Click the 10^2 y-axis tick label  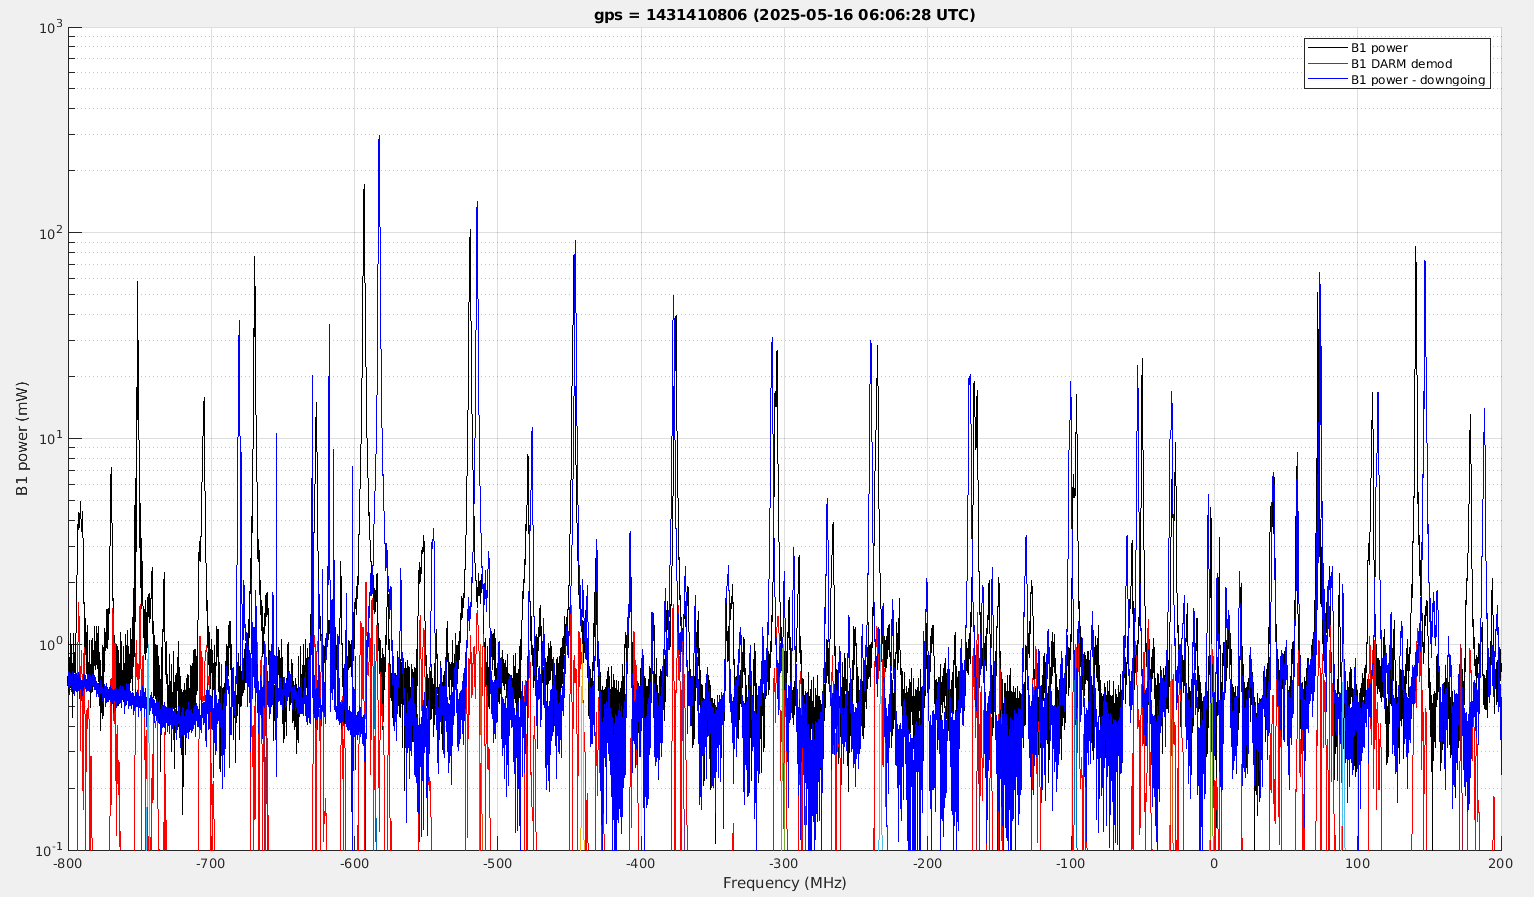click(51, 232)
